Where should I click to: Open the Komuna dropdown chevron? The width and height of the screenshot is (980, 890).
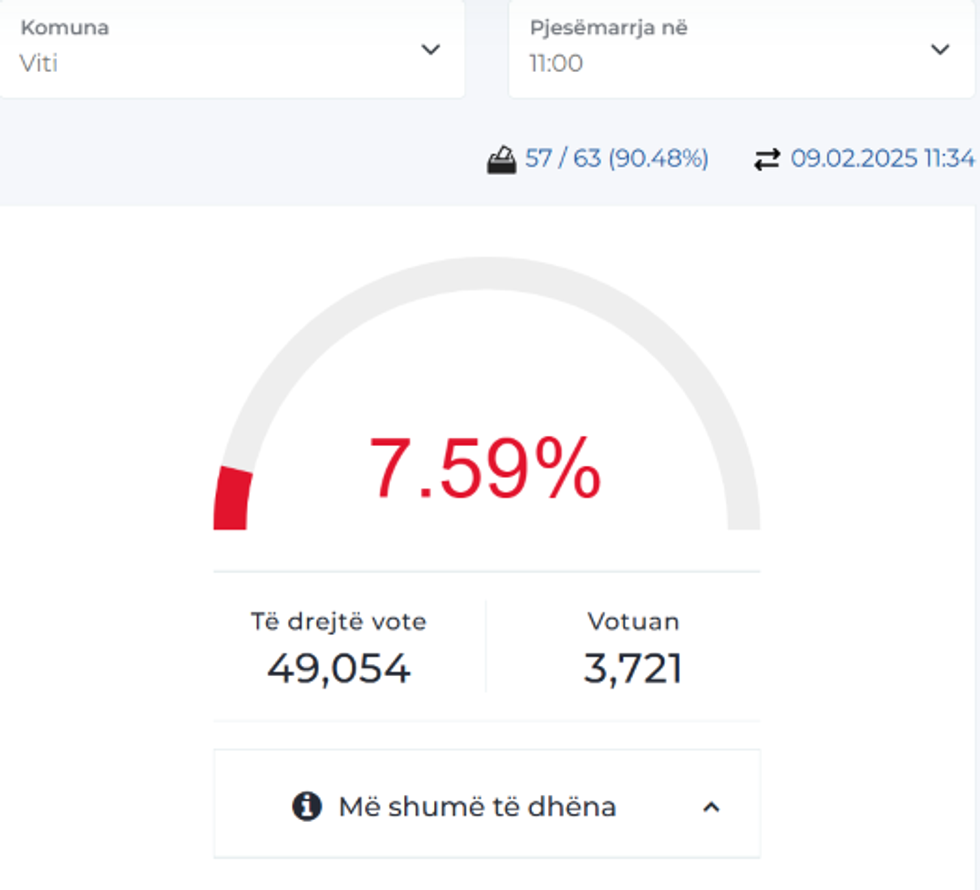[x=431, y=50]
